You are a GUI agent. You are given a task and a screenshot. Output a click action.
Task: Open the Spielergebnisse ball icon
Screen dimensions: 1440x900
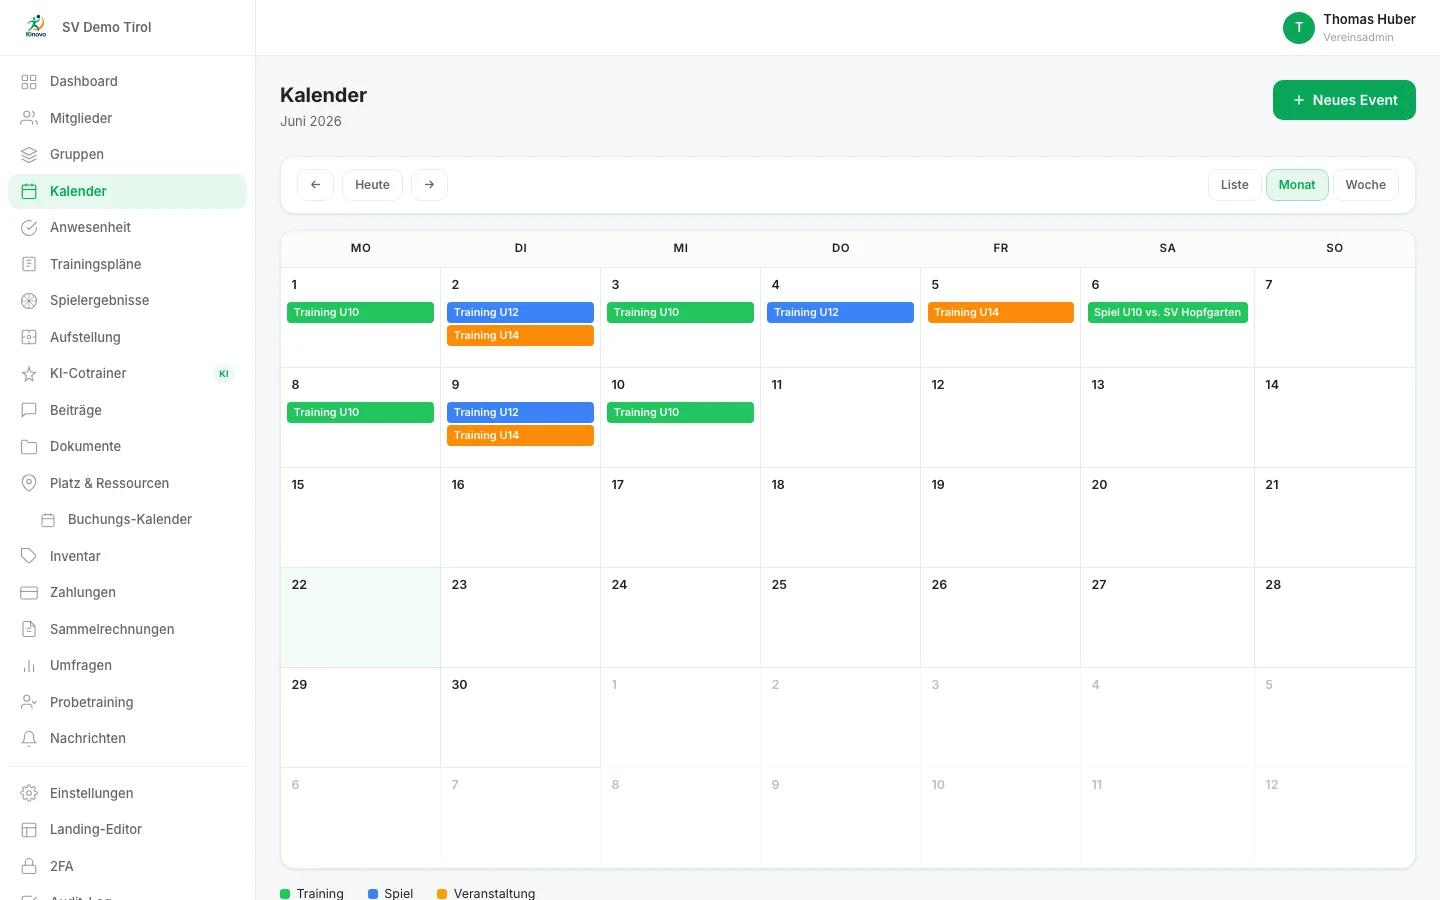[29, 301]
